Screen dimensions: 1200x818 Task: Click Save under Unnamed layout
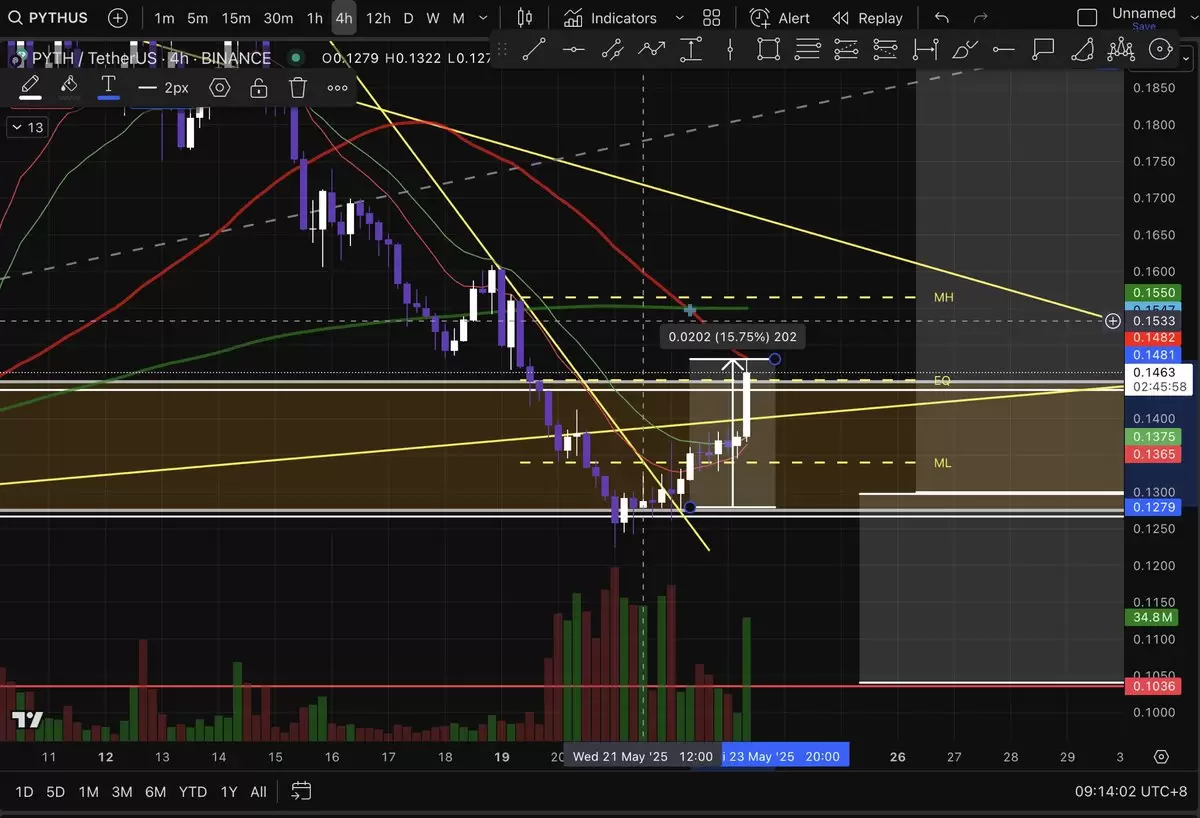(1143, 27)
